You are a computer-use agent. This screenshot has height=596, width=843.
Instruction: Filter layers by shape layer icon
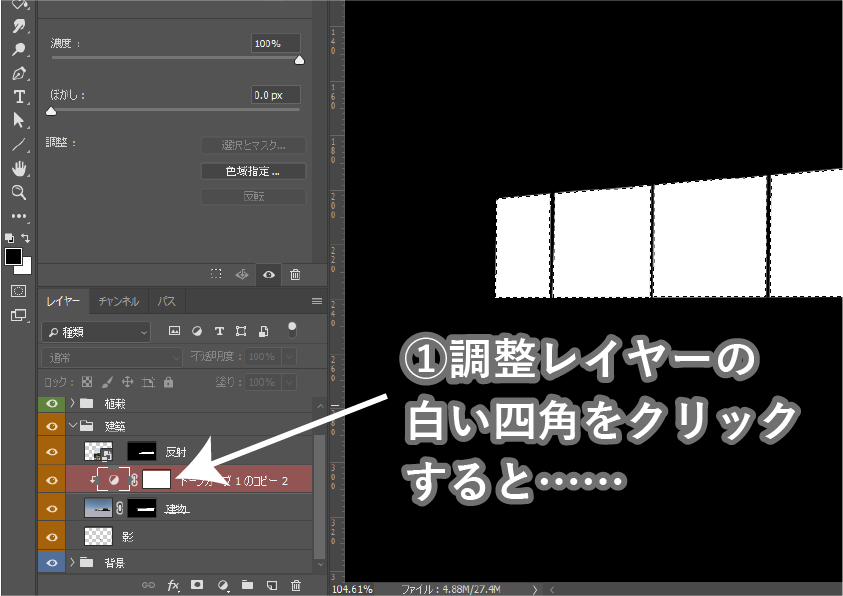(x=241, y=331)
